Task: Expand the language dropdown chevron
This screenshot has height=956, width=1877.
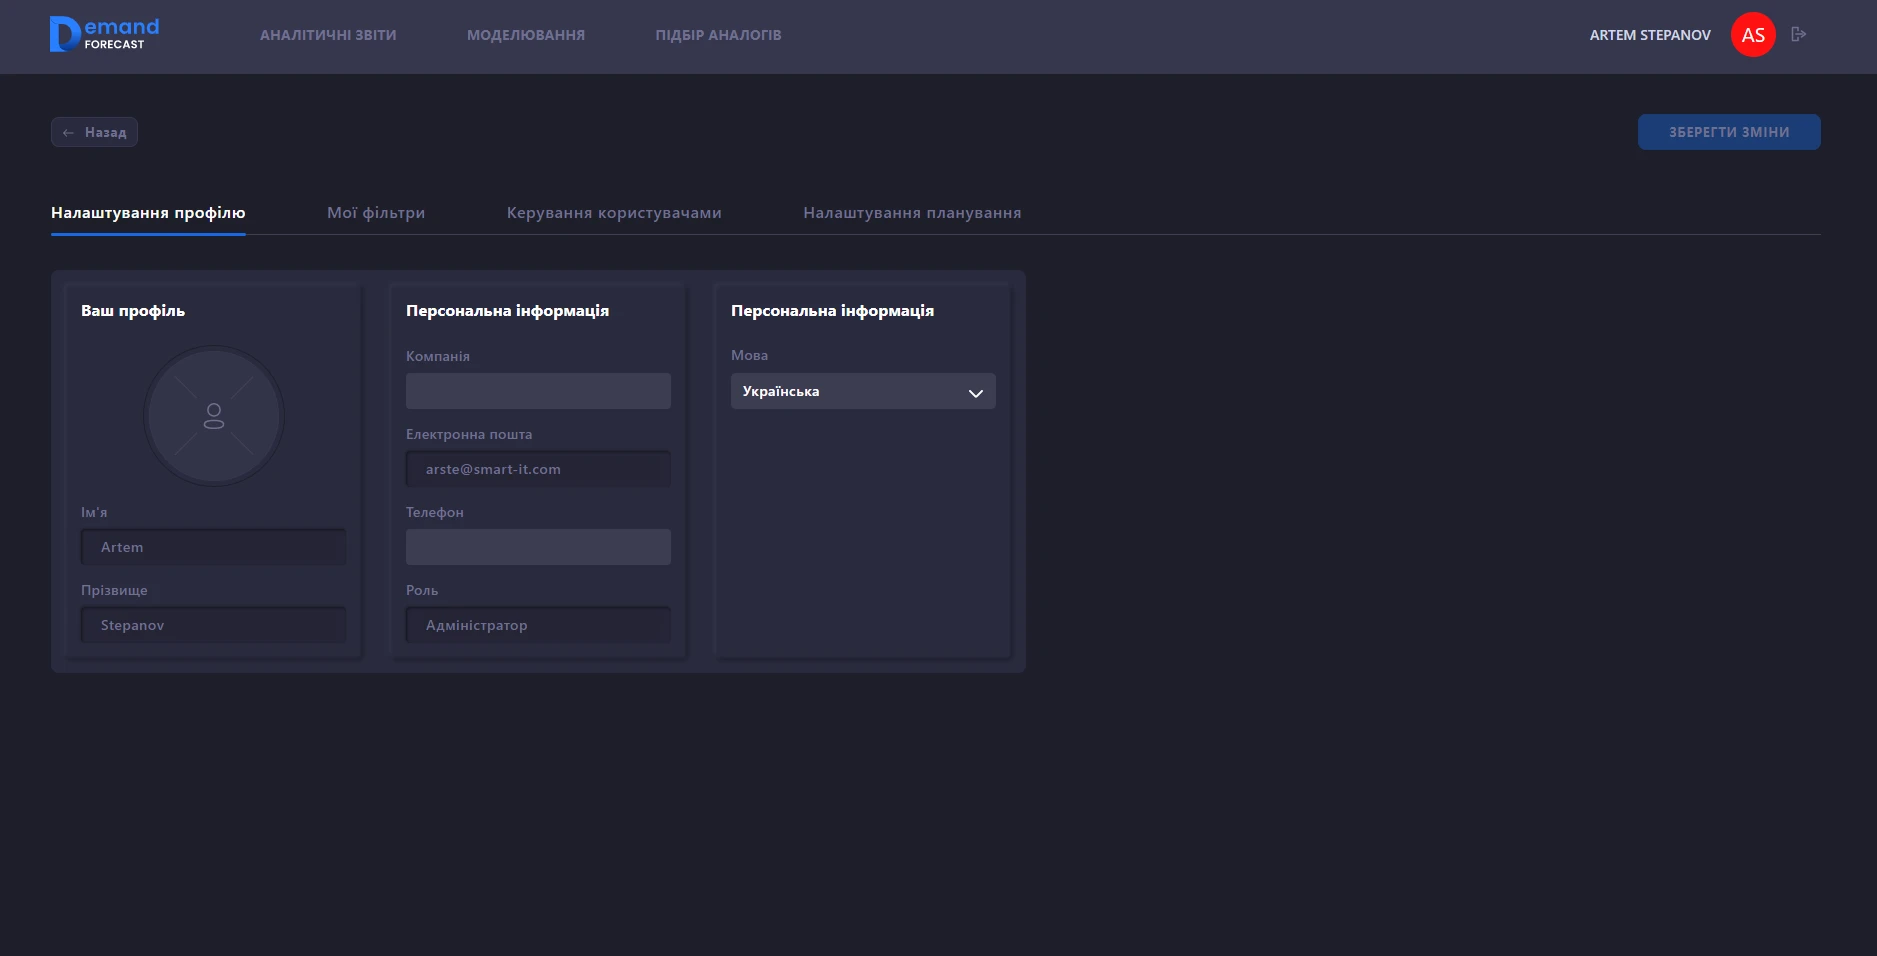Action: click(x=975, y=393)
